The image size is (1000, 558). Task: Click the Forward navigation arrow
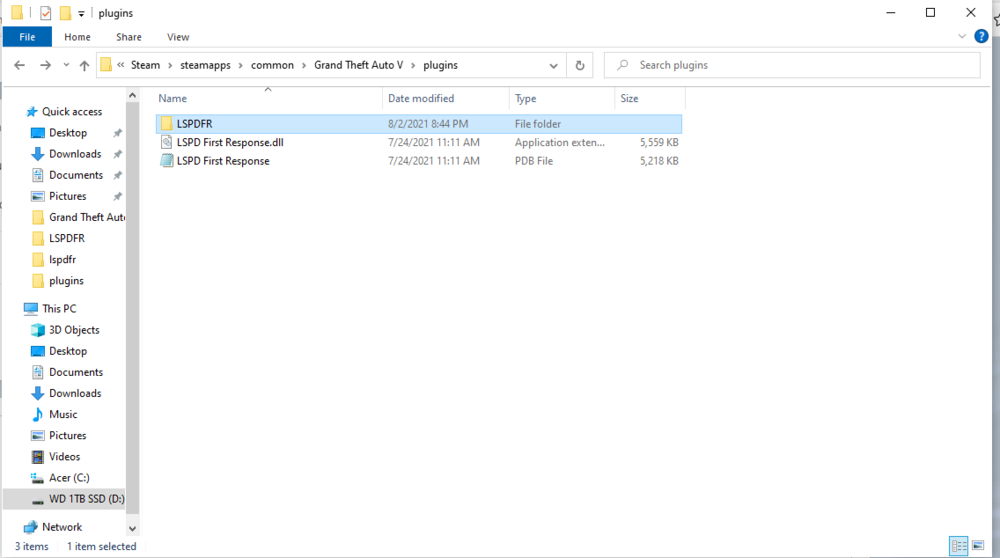(45, 65)
